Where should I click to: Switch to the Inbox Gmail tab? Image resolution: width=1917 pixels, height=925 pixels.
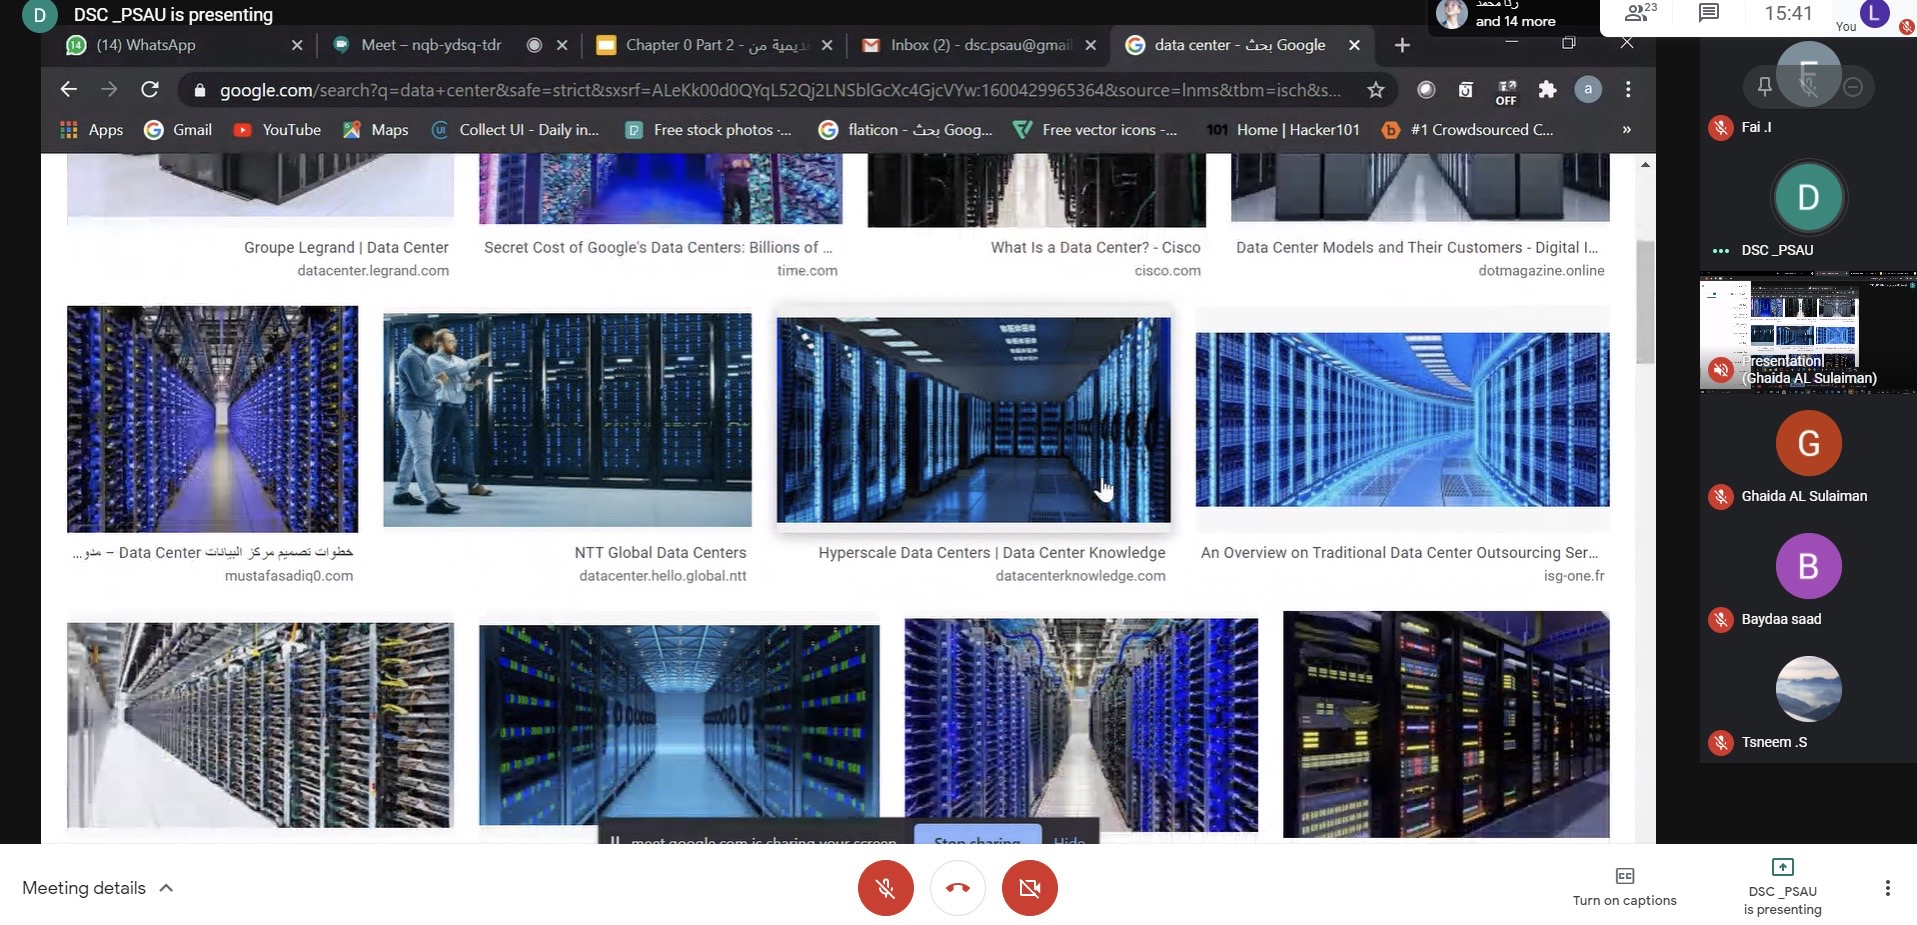968,45
